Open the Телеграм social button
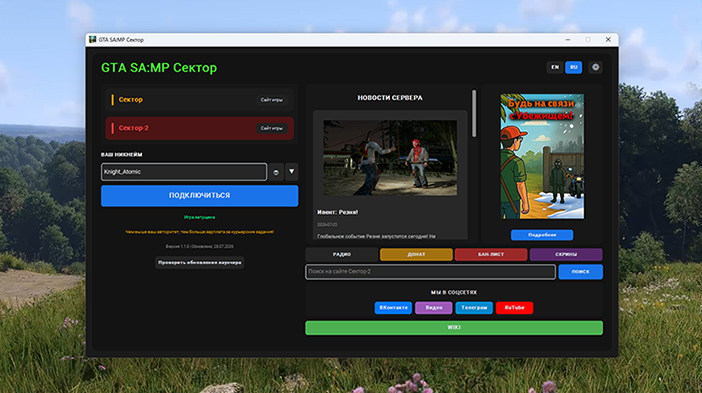702x393 pixels. tap(474, 308)
